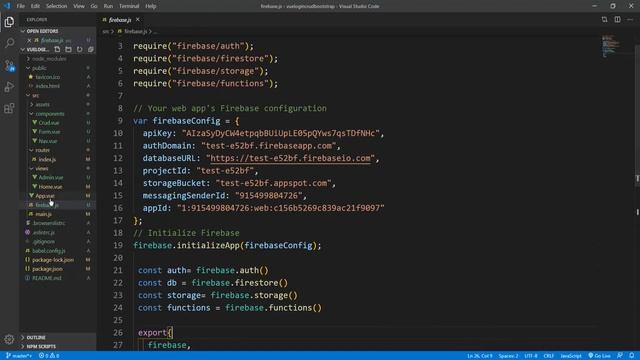640x360 pixels.
Task: Click the VS Code logo in title bar
Action: pos(7,6)
